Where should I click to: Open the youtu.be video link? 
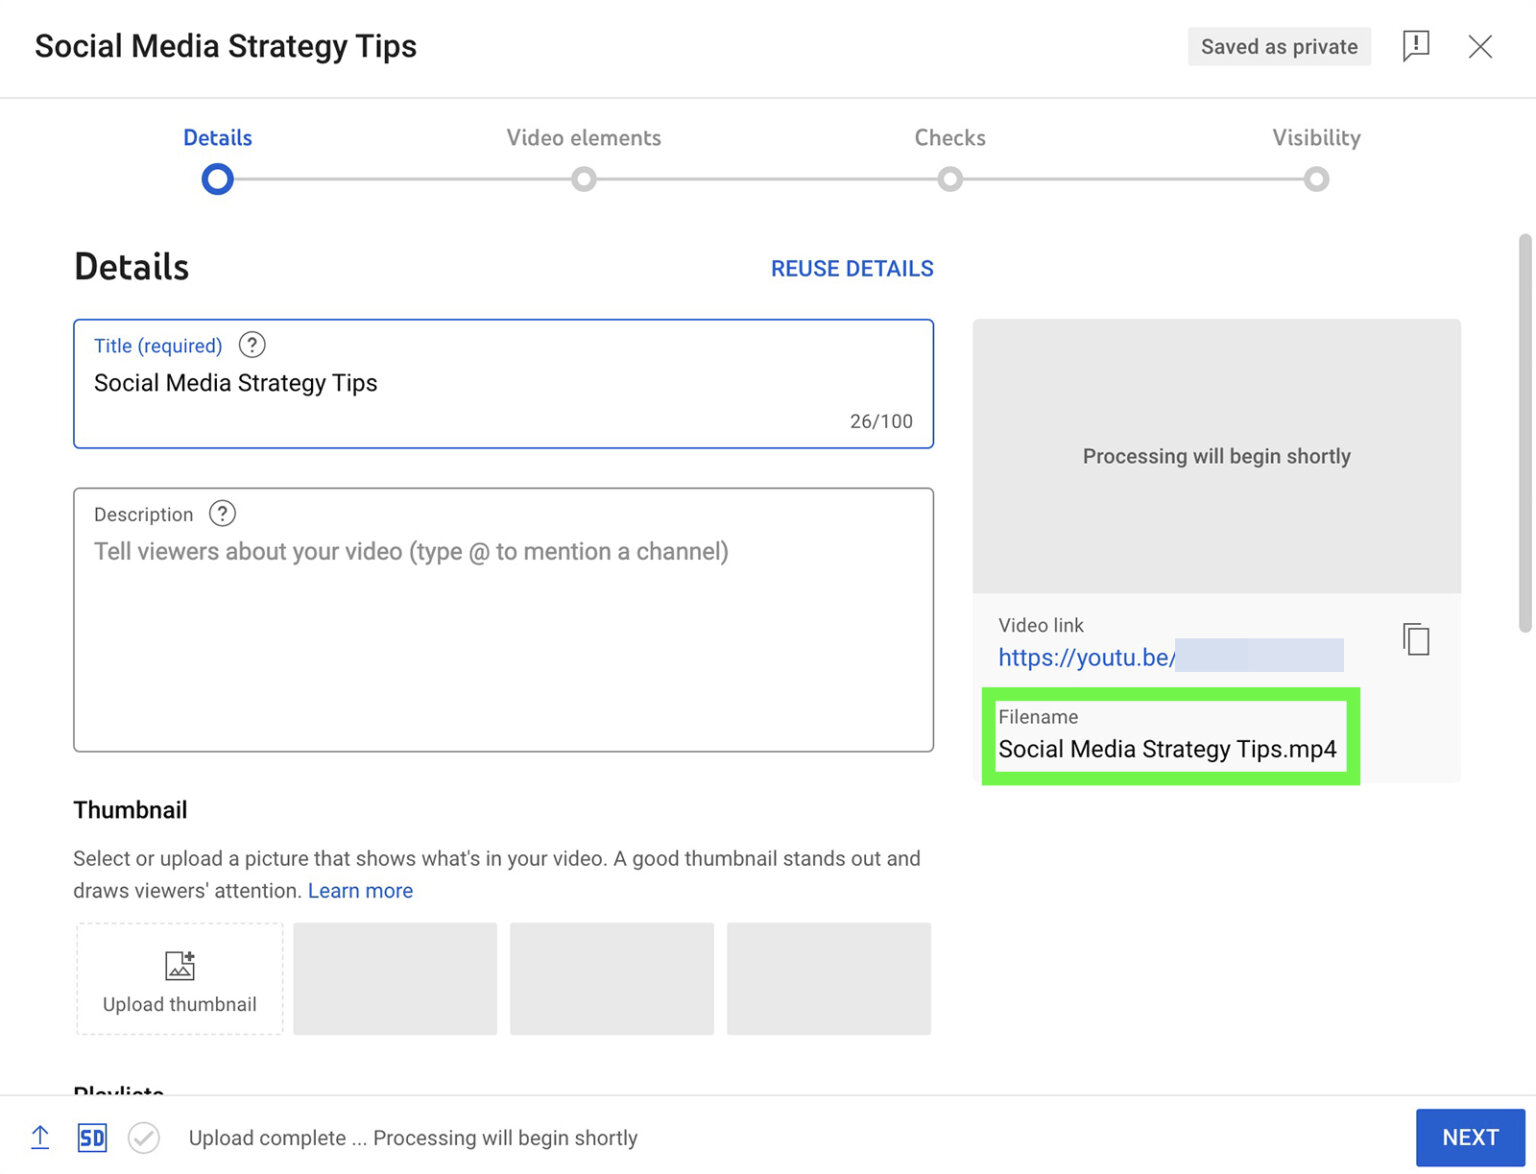[1085, 657]
